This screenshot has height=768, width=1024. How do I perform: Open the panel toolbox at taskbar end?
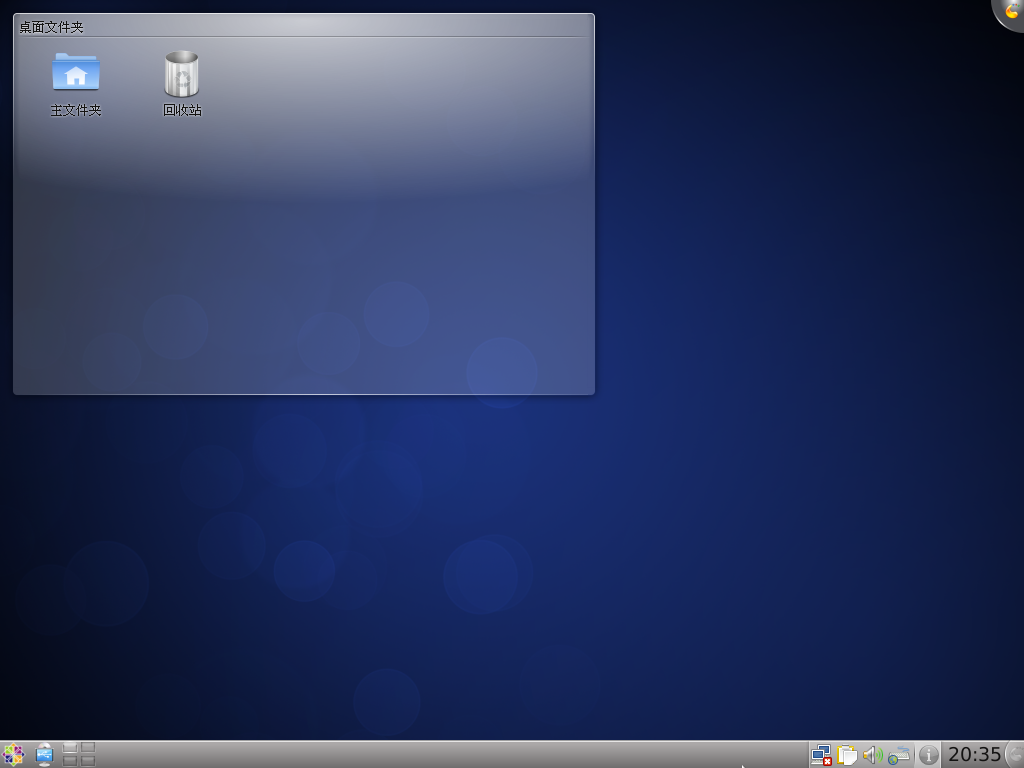coord(1016,755)
